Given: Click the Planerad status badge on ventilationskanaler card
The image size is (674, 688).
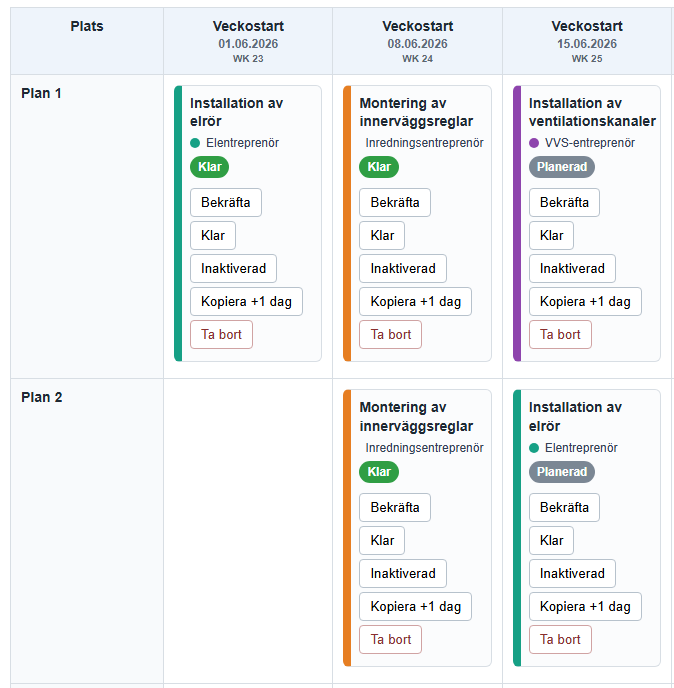Looking at the screenshot, I should pos(562,167).
